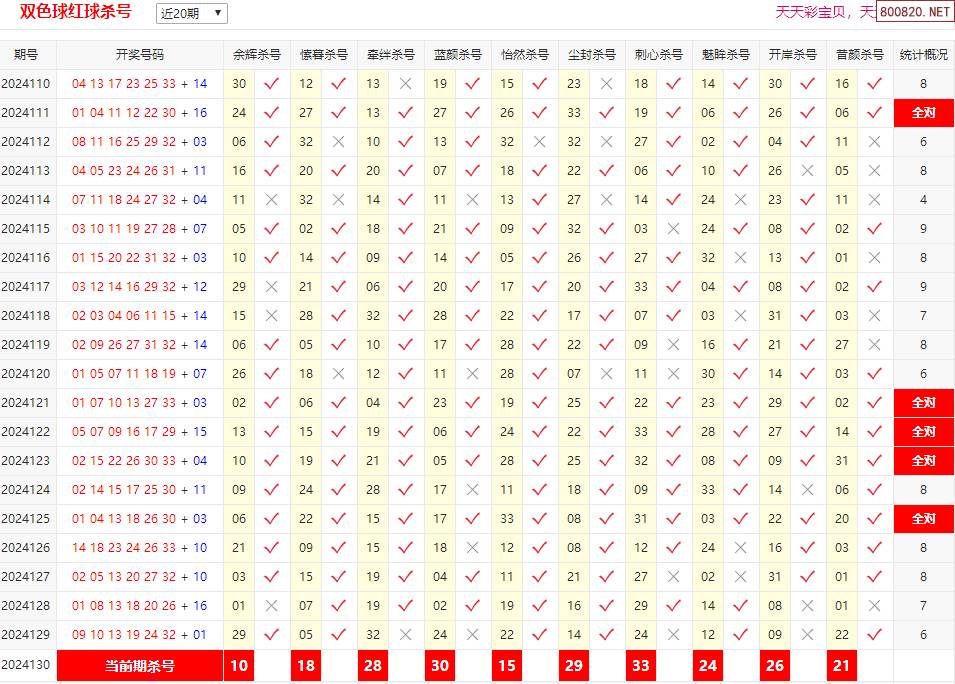Click the X mark under 牵绊杀号 in row 2024110
The width and height of the screenshot is (955, 684).
[x=406, y=84]
